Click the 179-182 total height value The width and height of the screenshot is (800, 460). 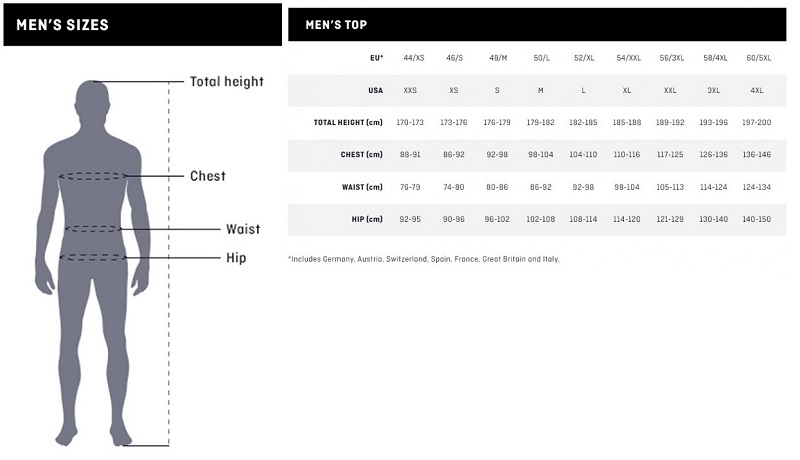pyautogui.click(x=540, y=122)
